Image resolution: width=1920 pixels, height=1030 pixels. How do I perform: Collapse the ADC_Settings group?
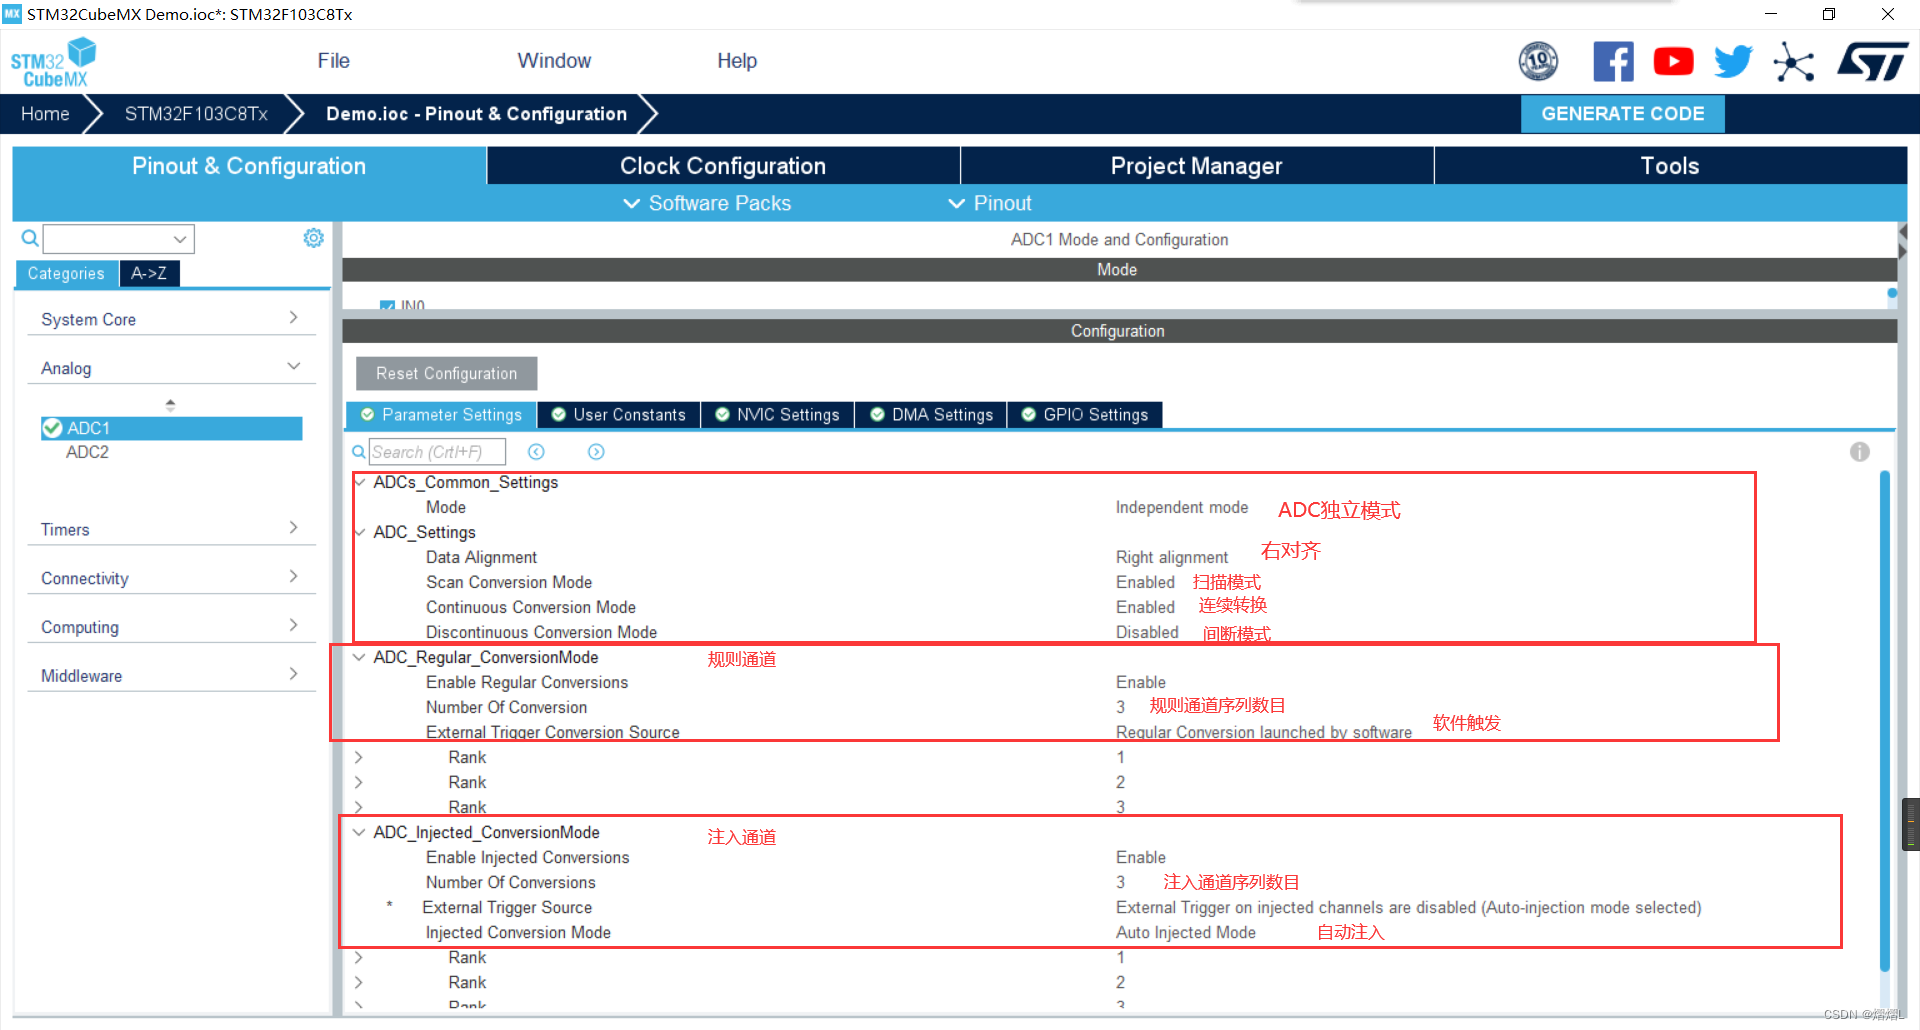(x=359, y=532)
